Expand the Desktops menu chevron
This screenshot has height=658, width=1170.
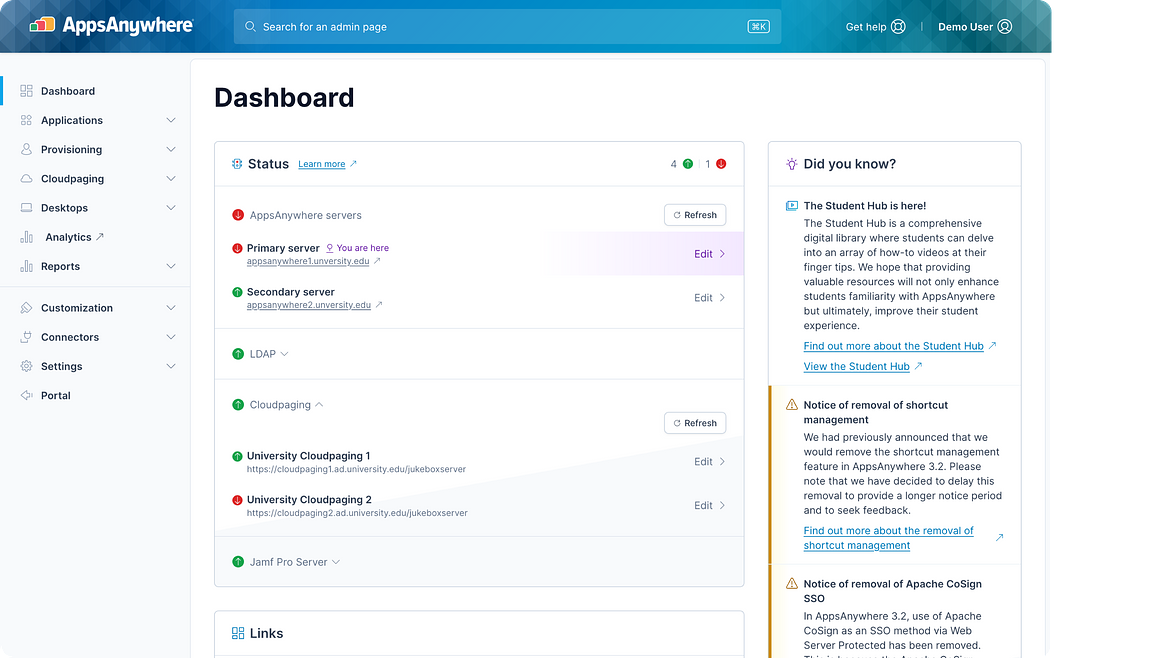pyautogui.click(x=171, y=207)
